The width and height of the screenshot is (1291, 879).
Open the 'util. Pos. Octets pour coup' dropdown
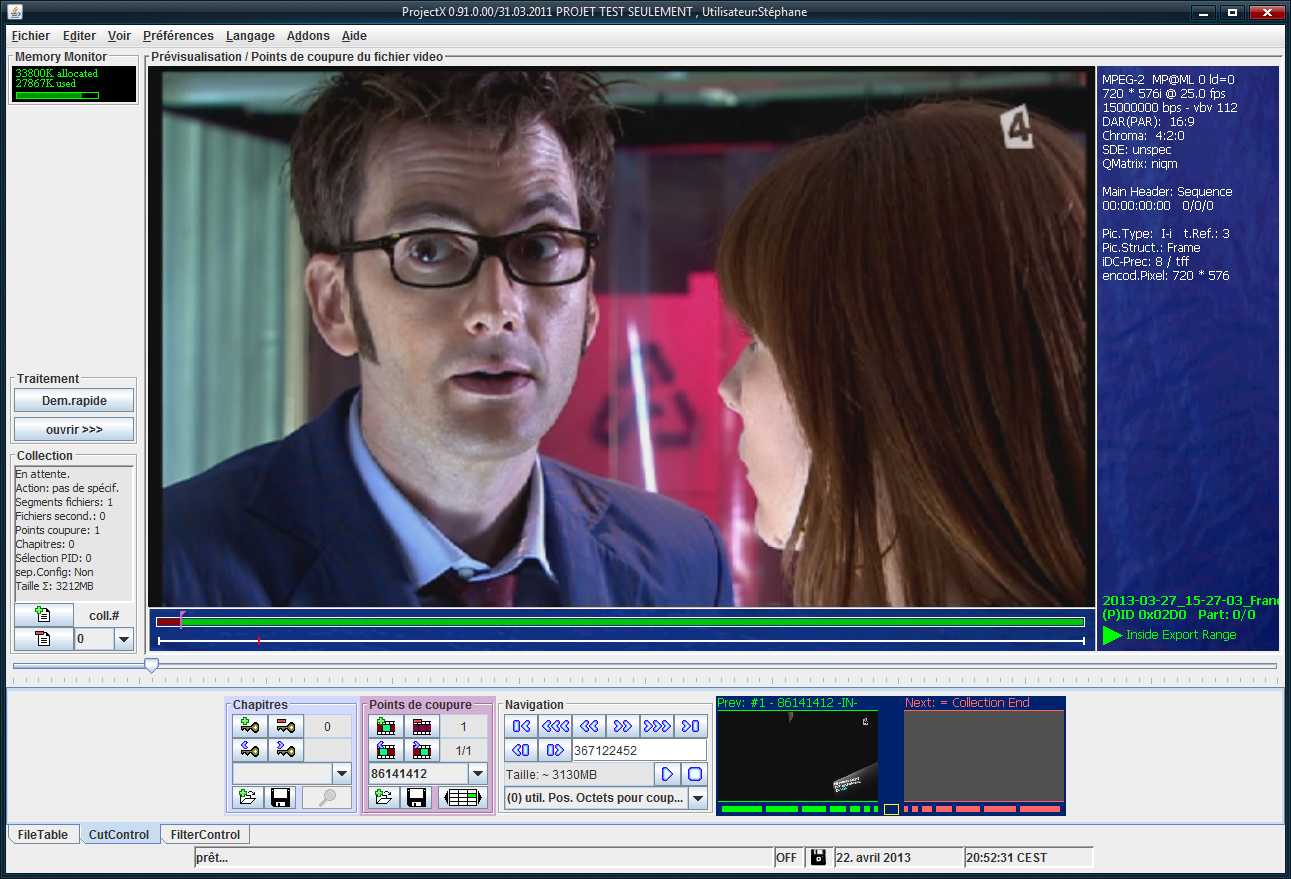click(x=698, y=798)
